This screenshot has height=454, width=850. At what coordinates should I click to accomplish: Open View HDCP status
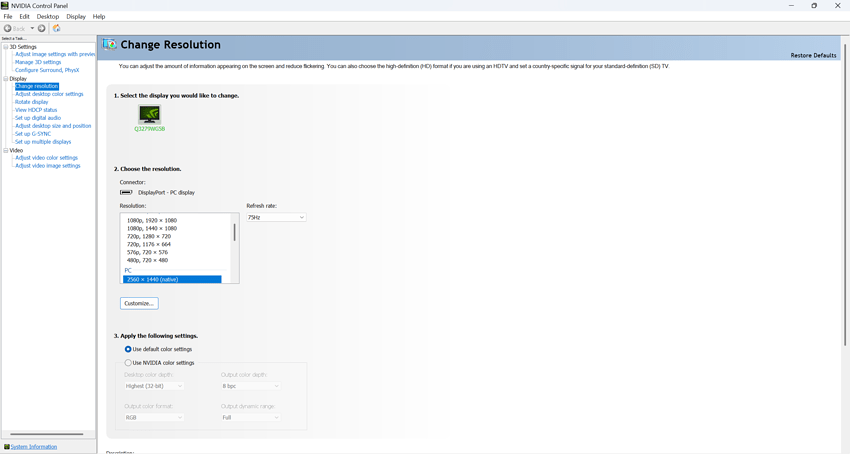(x=36, y=110)
